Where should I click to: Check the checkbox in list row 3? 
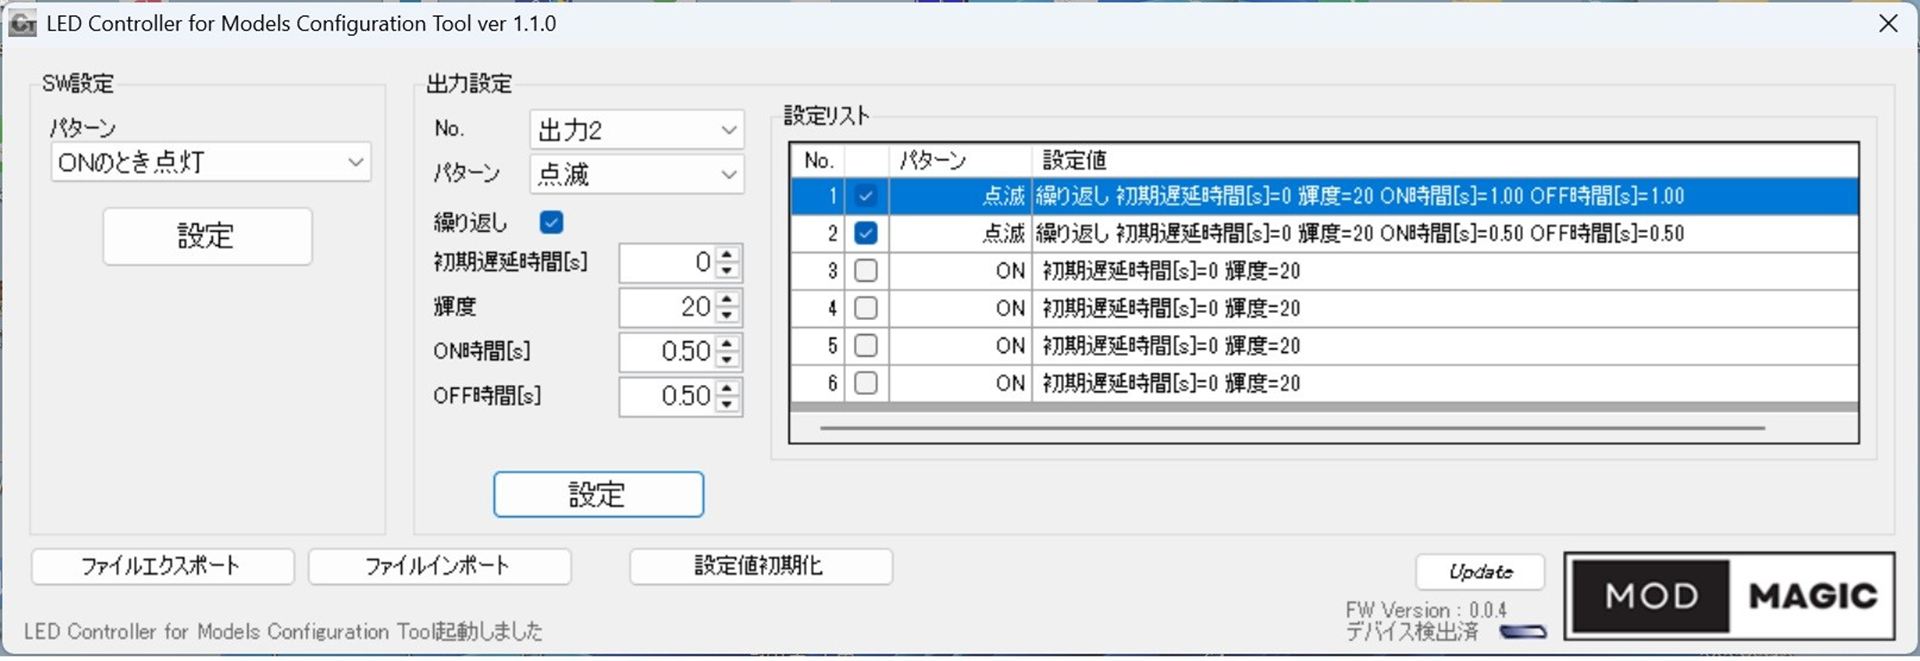click(x=866, y=271)
